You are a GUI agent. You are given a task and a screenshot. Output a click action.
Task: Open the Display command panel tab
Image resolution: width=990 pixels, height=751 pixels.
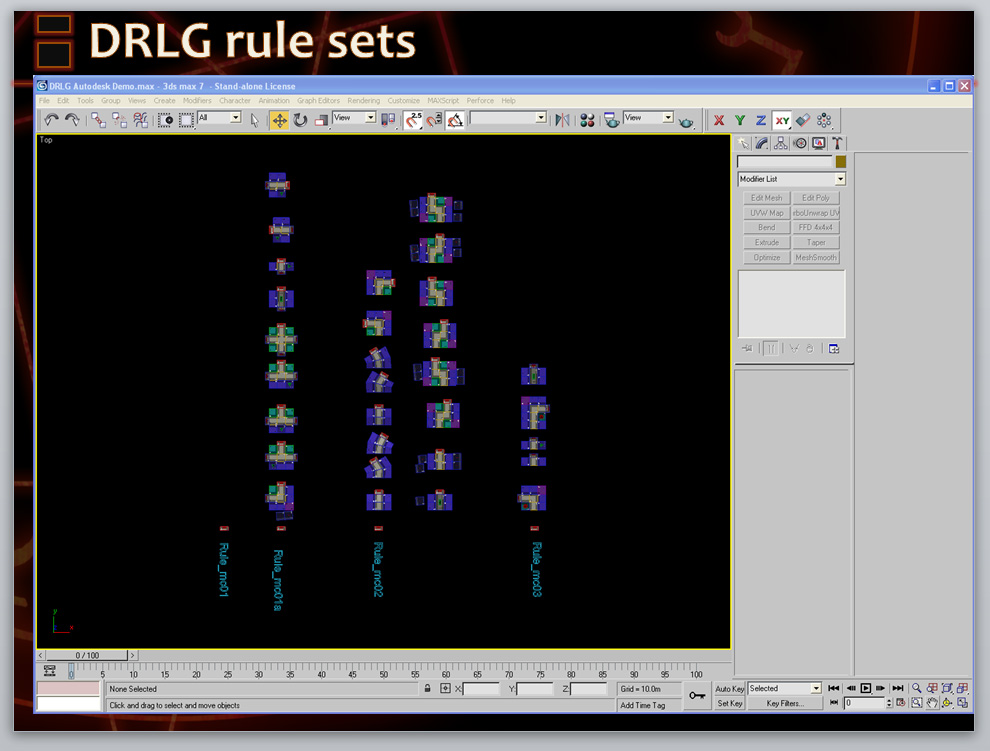point(819,144)
